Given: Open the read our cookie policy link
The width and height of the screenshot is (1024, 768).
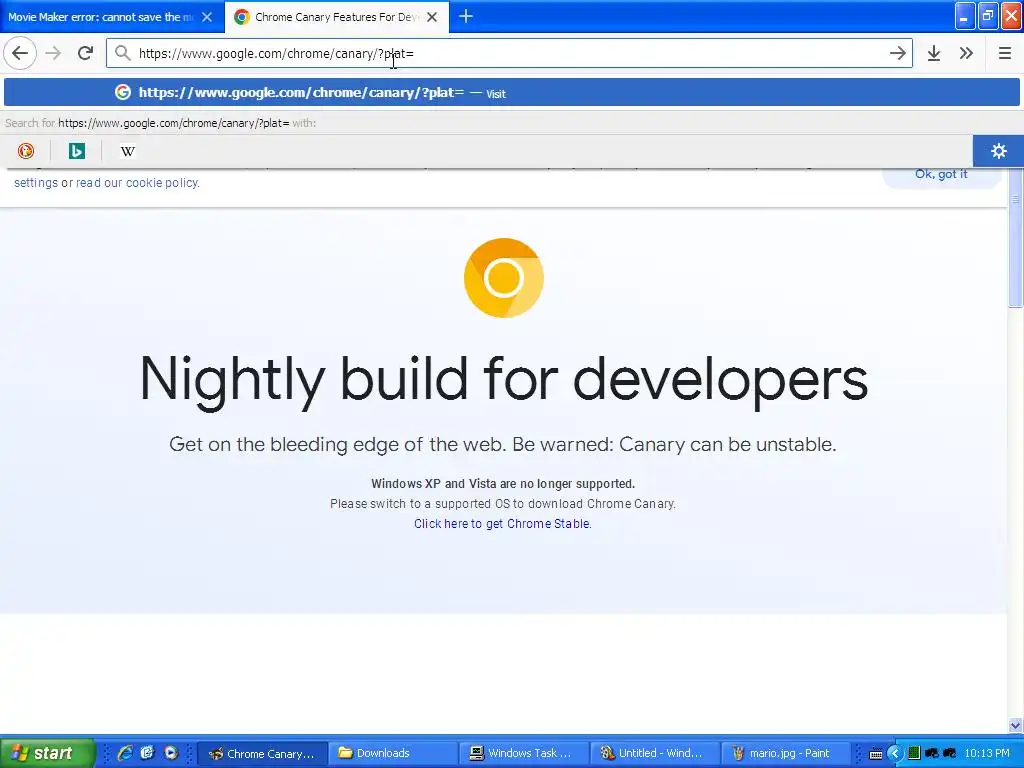Looking at the screenshot, I should tap(138, 183).
